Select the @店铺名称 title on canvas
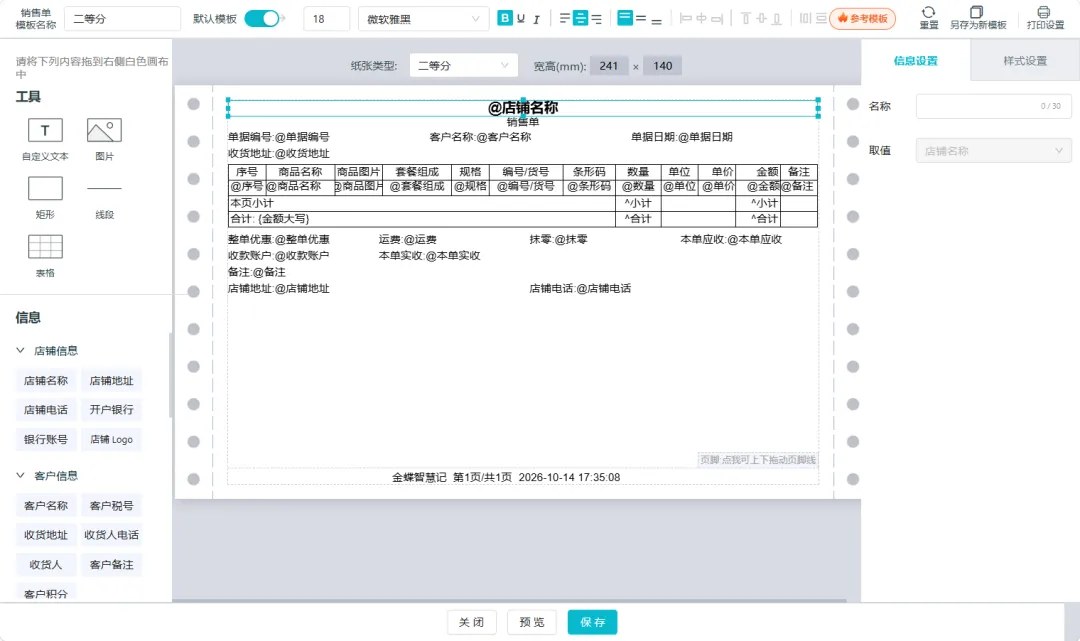 click(523, 107)
